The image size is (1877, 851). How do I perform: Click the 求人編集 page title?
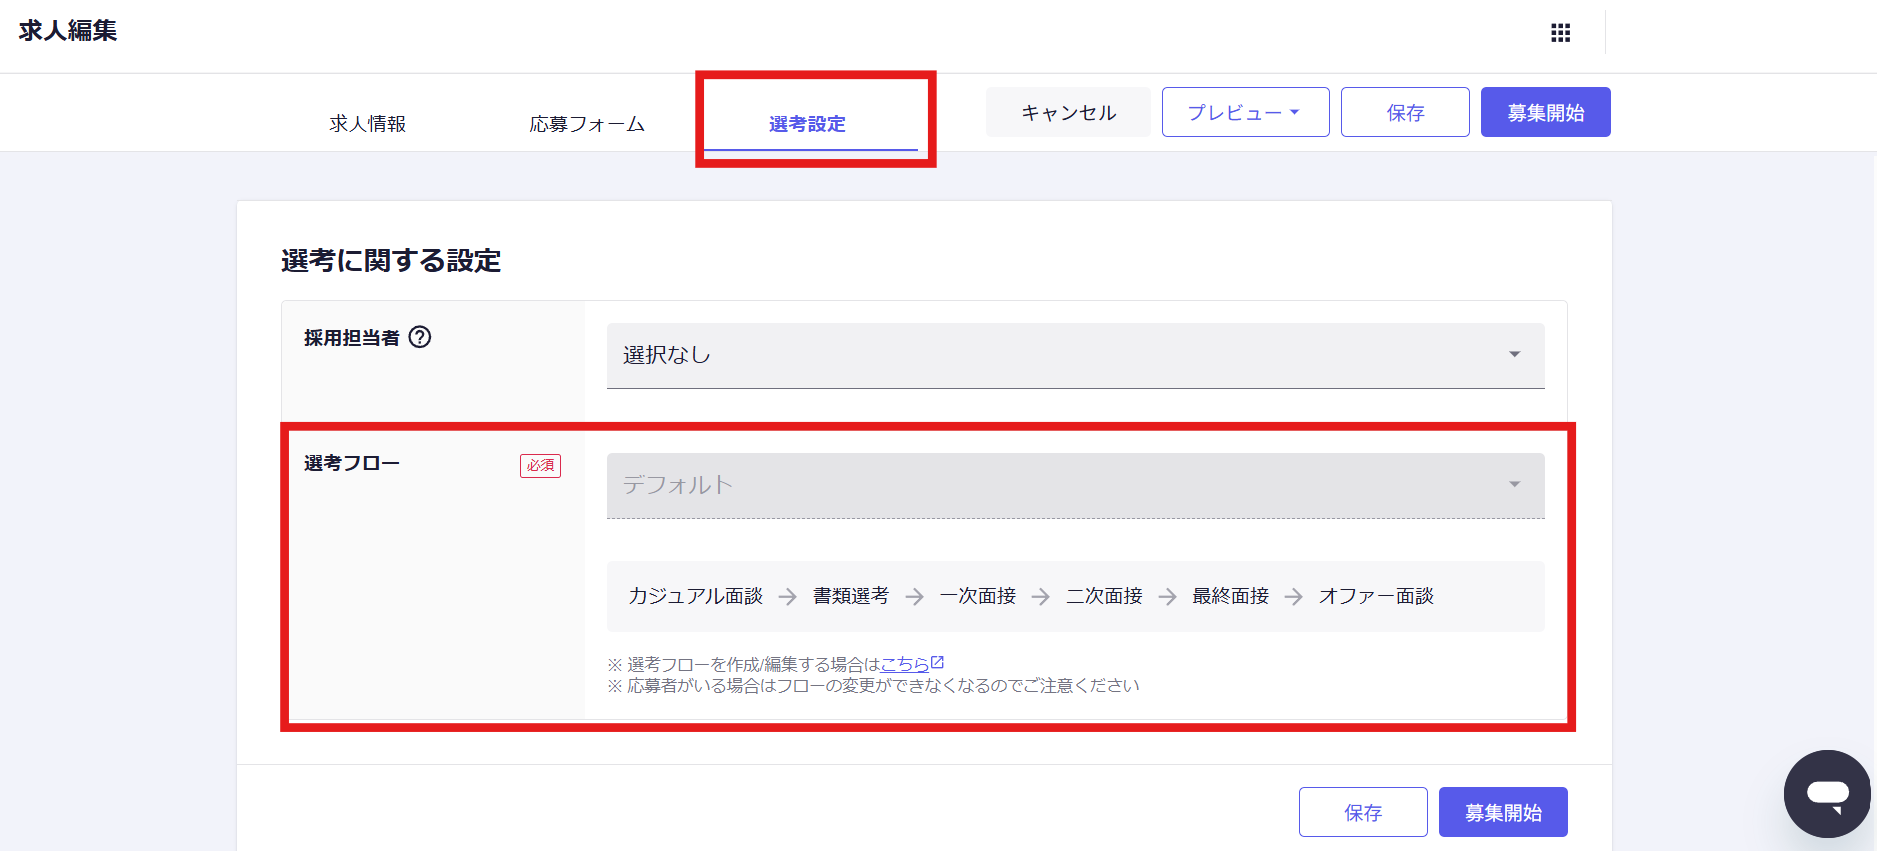68,31
